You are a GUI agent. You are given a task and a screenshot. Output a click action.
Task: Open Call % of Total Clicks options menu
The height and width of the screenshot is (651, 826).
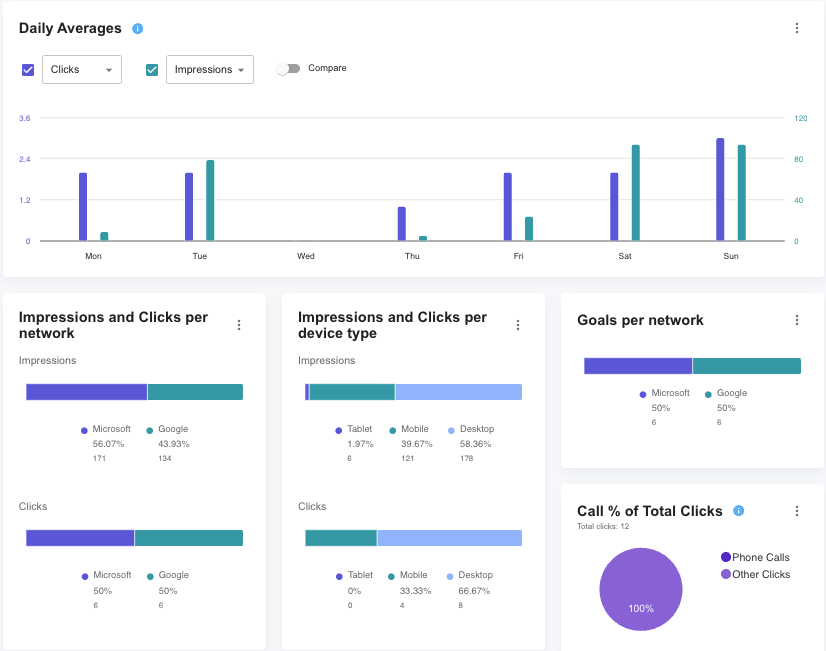point(797,511)
